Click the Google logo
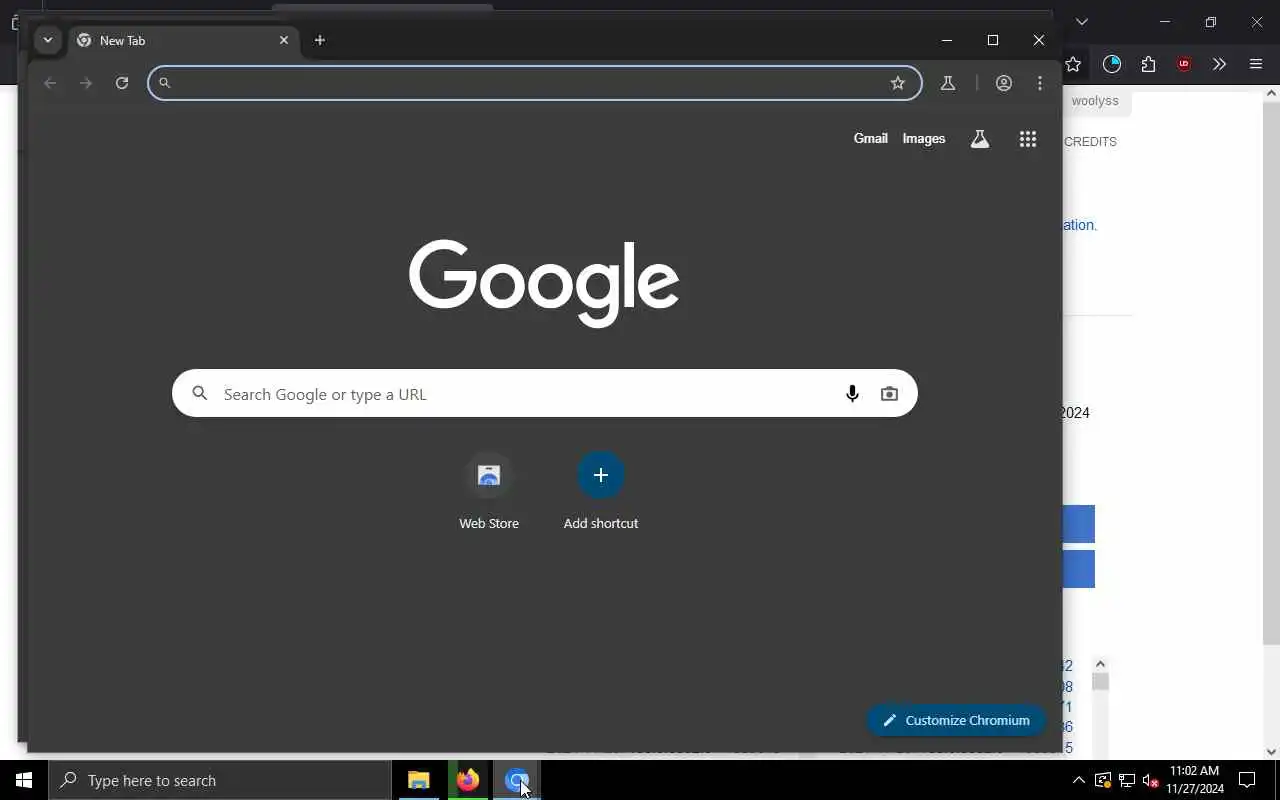Screen dimensions: 1280x800 [544, 283]
